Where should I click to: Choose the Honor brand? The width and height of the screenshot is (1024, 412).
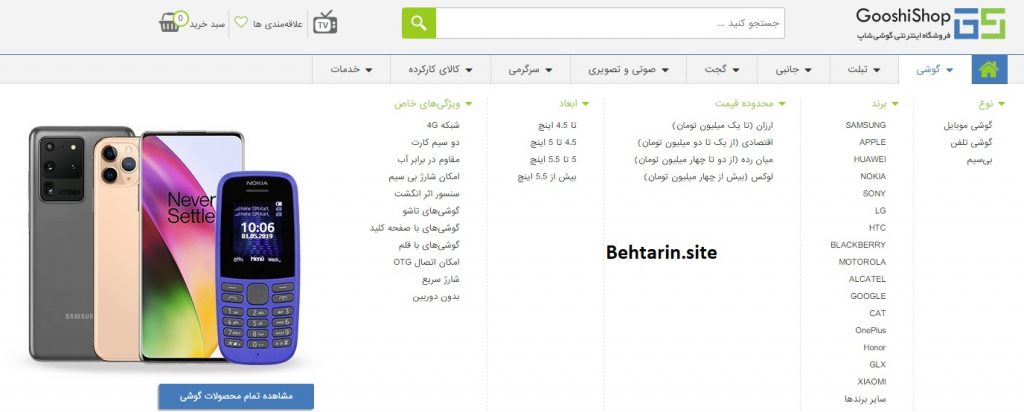(x=875, y=347)
